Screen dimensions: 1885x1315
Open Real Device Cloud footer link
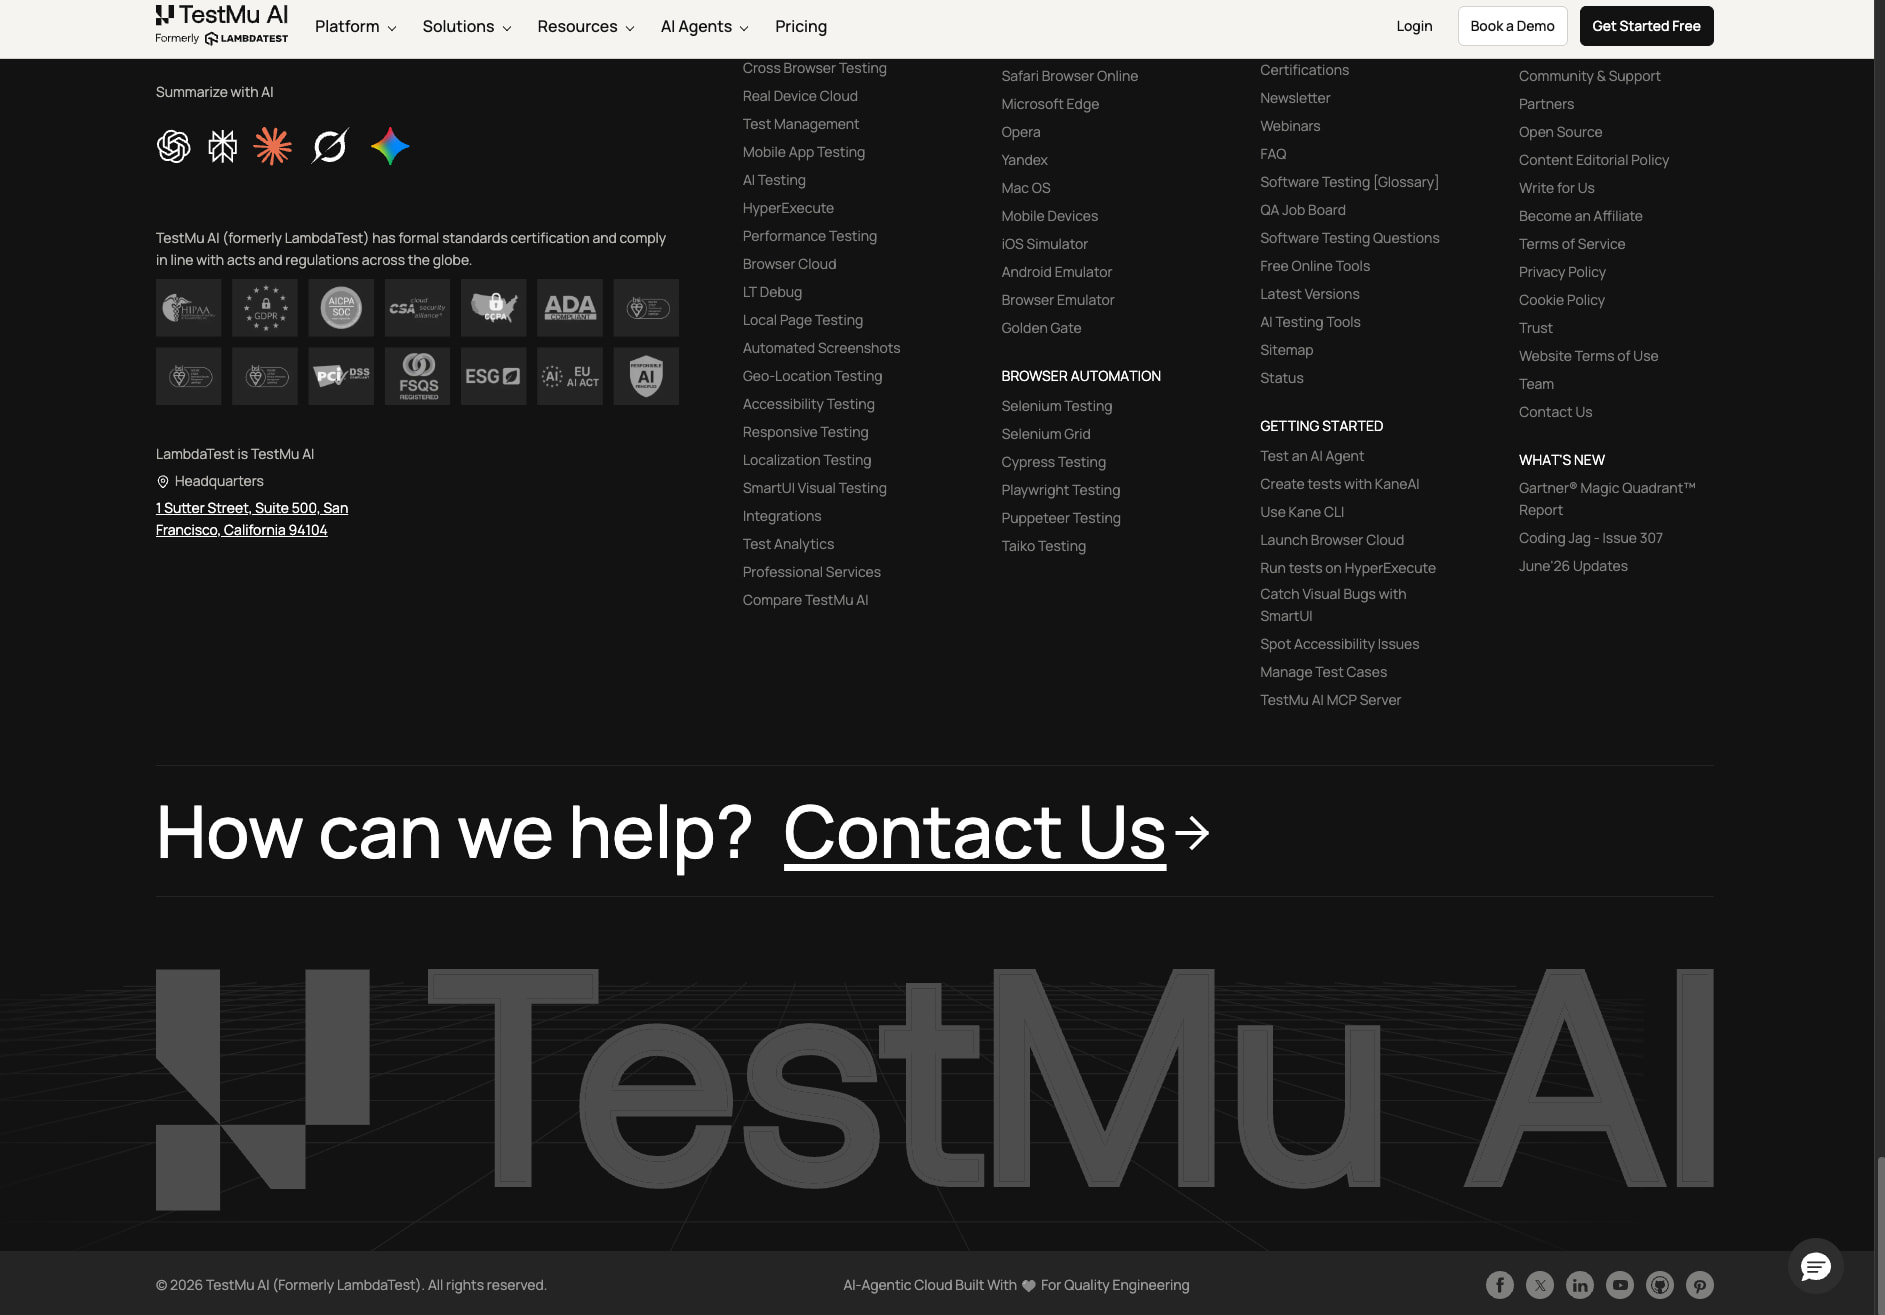[x=800, y=96]
